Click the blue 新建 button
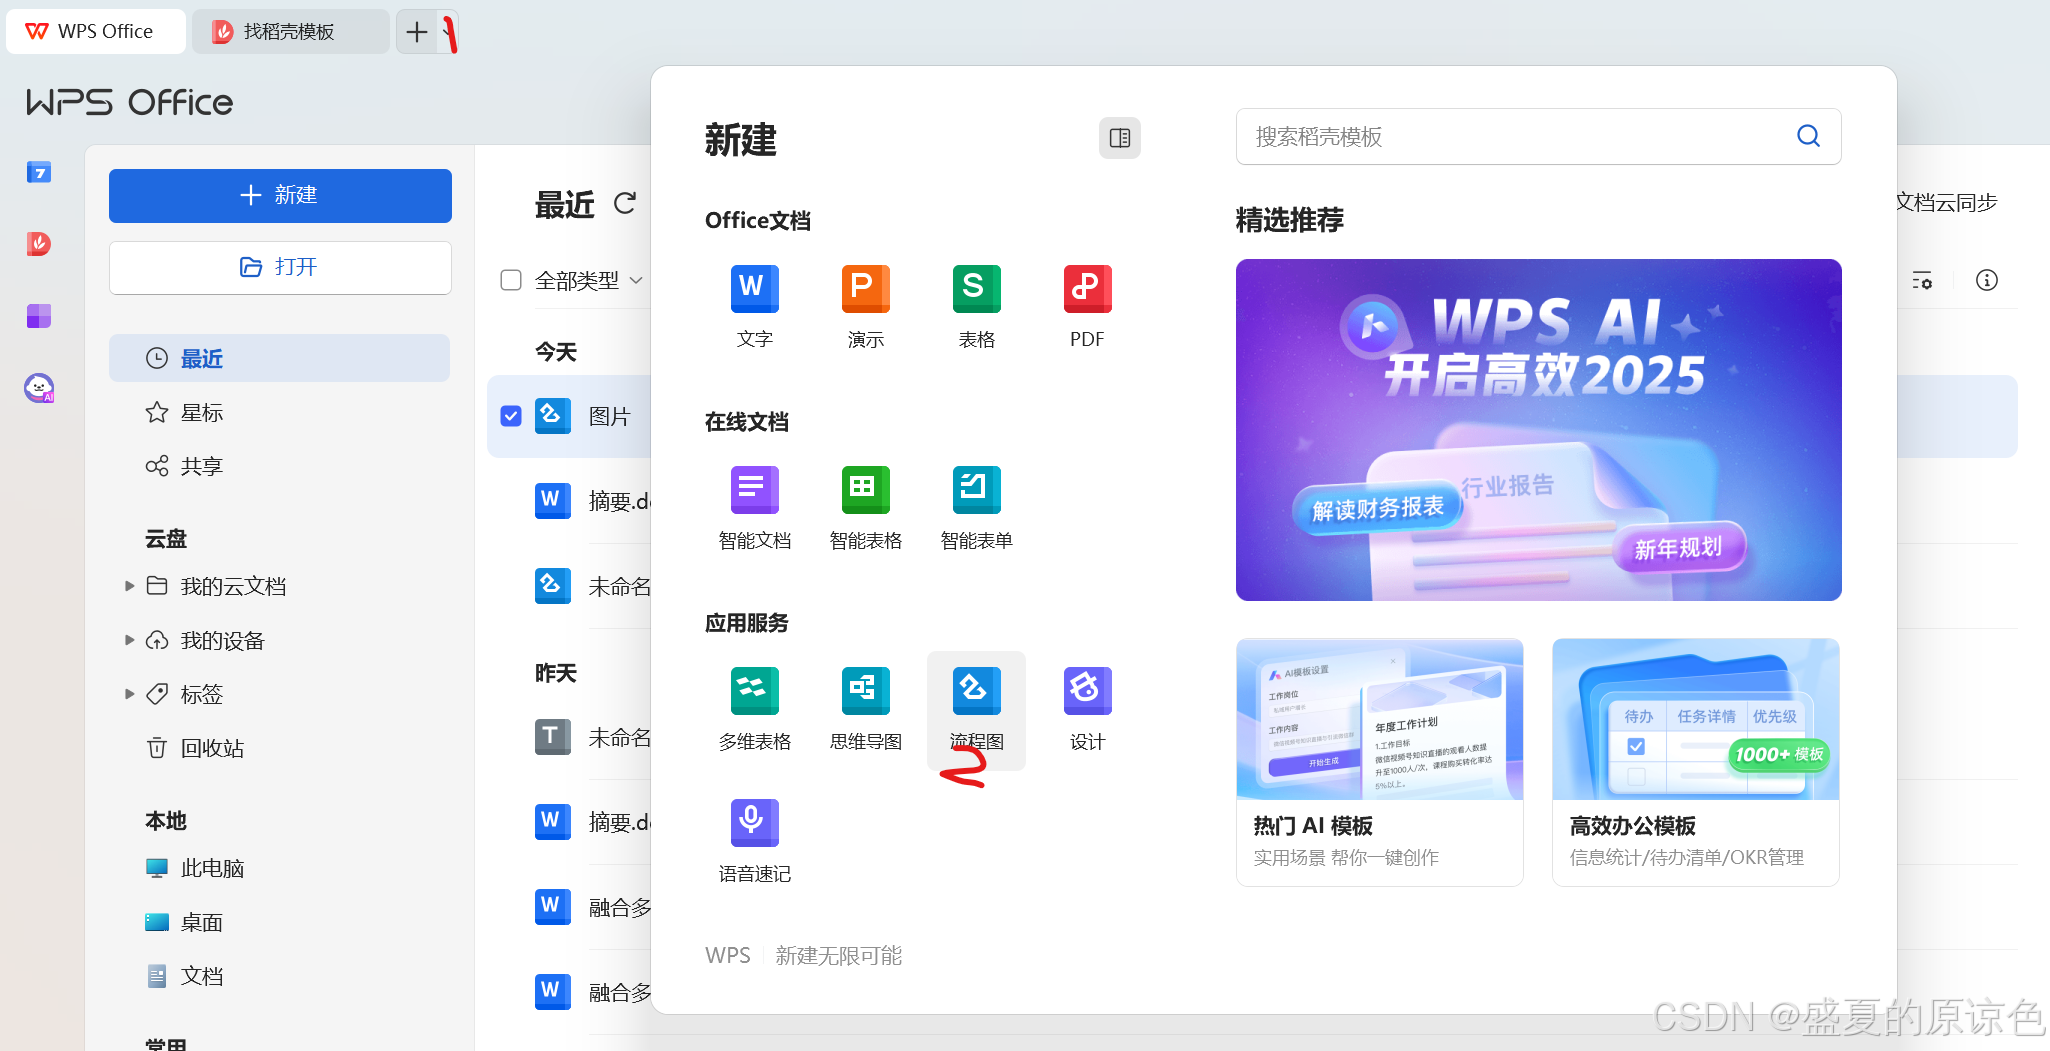This screenshot has height=1051, width=2050. tap(280, 195)
